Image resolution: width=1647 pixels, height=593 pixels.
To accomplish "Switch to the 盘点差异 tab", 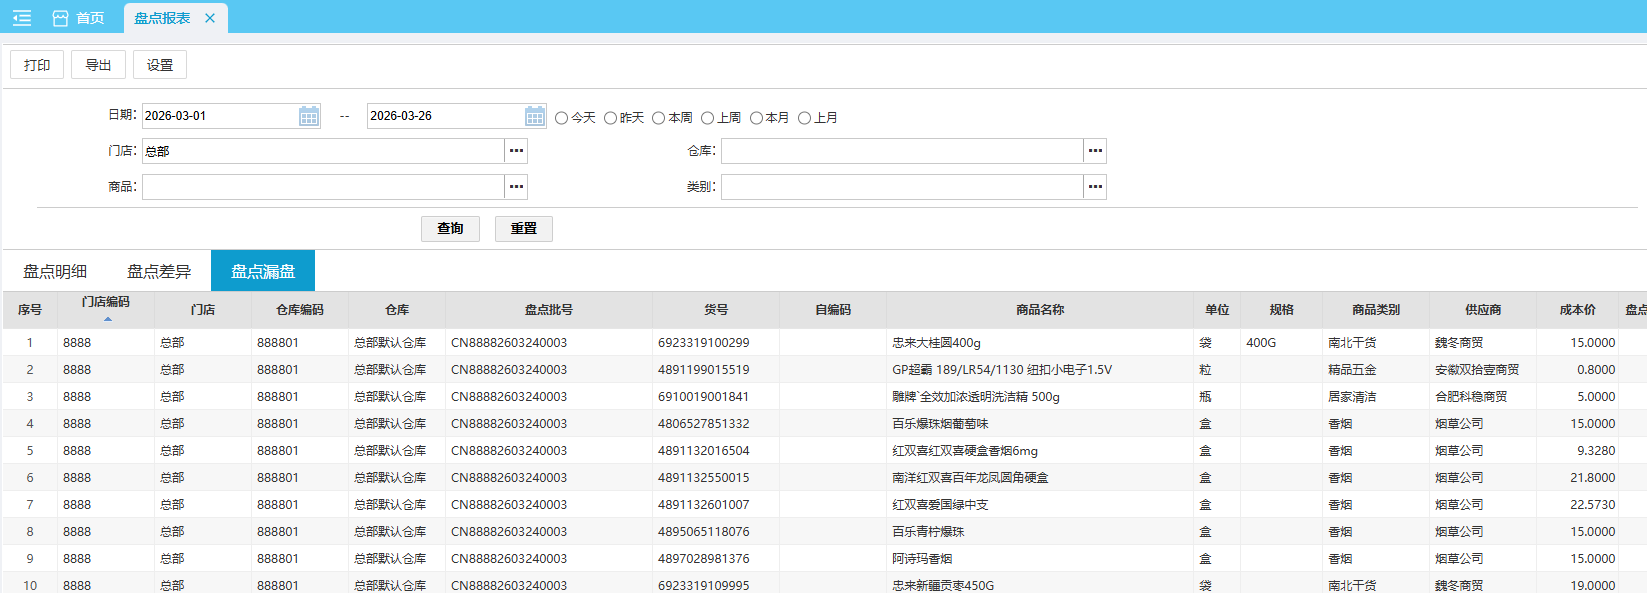I will click(x=159, y=271).
